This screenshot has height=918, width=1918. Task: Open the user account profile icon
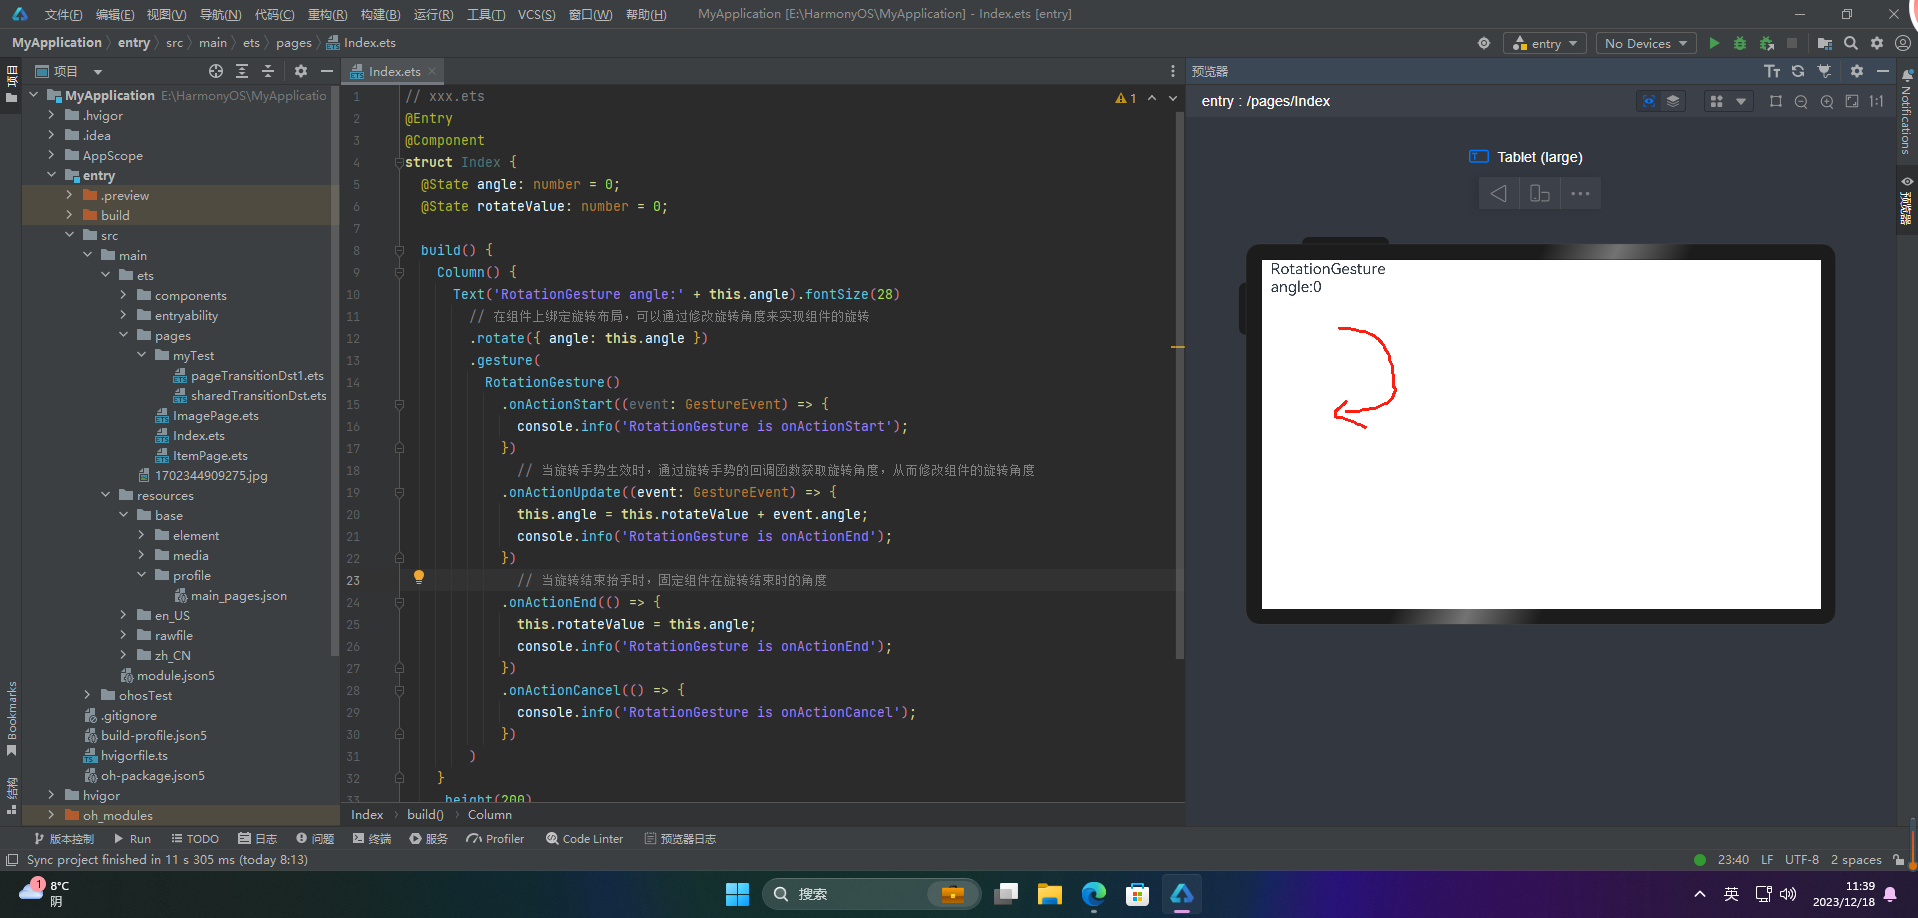click(x=1903, y=43)
